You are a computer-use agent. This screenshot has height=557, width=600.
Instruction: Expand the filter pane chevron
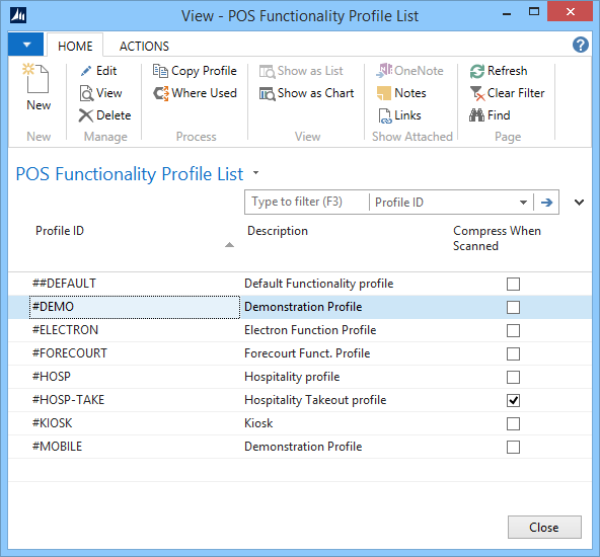(x=579, y=202)
